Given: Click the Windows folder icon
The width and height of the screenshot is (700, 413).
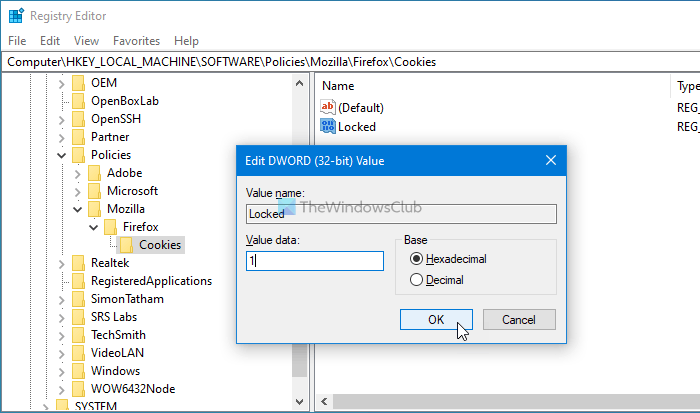Looking at the screenshot, I should click(x=78, y=371).
